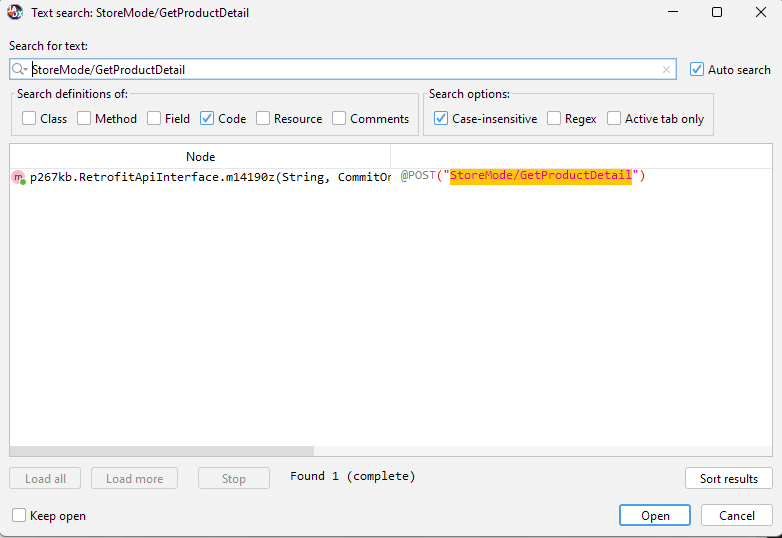Screen dimensions: 782x538
Task: Enable Active tab only option
Action: pos(614,118)
